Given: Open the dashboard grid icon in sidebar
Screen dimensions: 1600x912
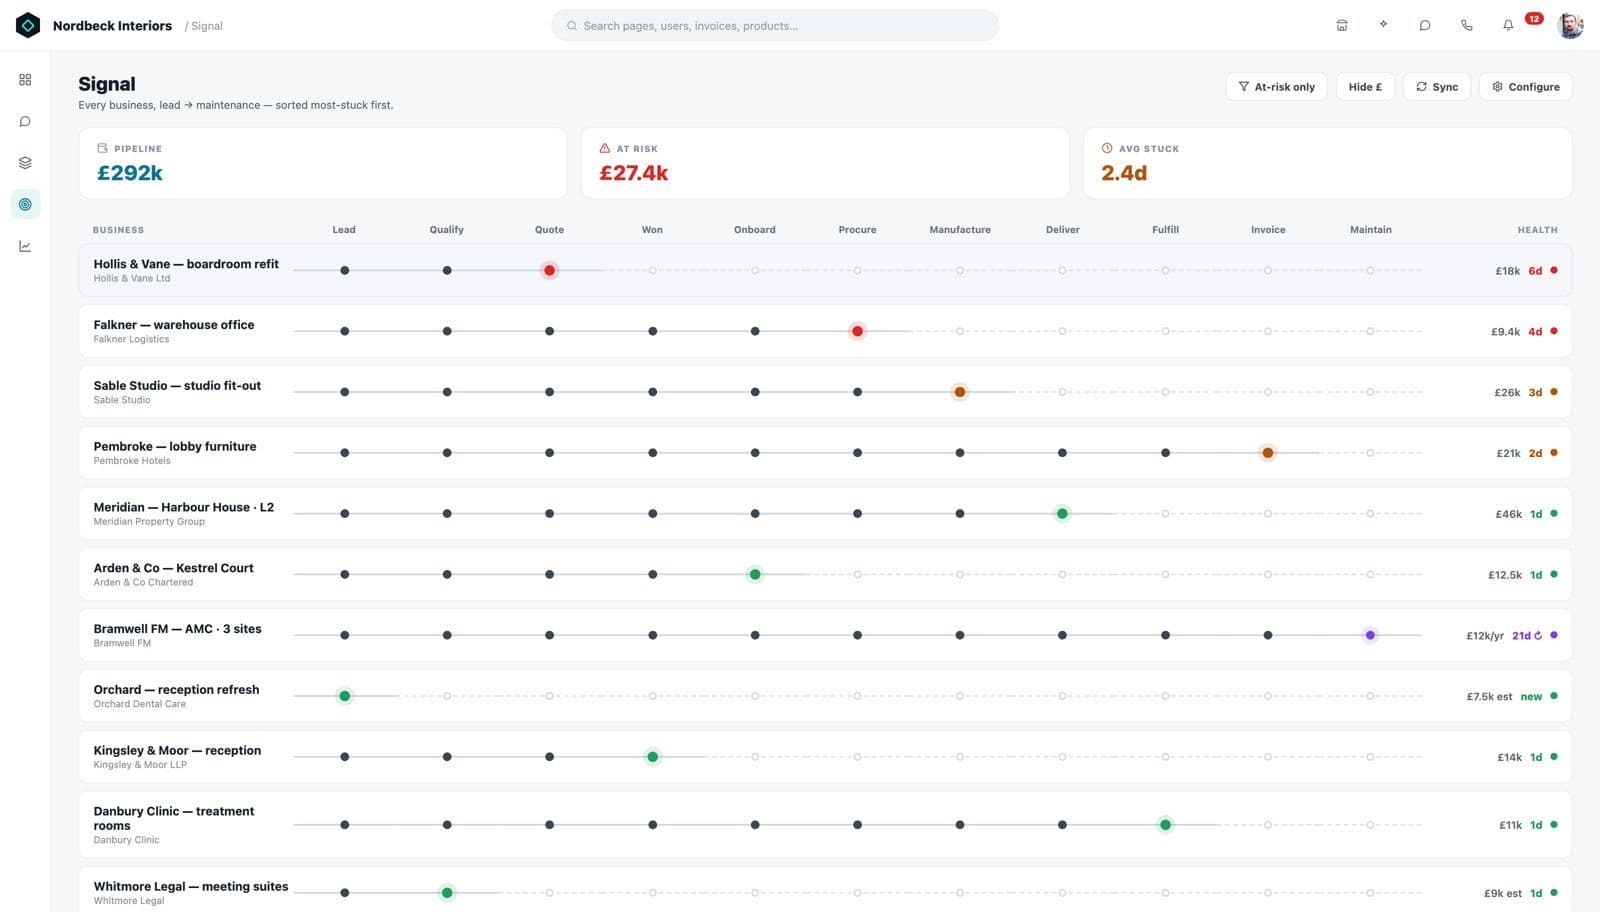Looking at the screenshot, I should [x=25, y=79].
